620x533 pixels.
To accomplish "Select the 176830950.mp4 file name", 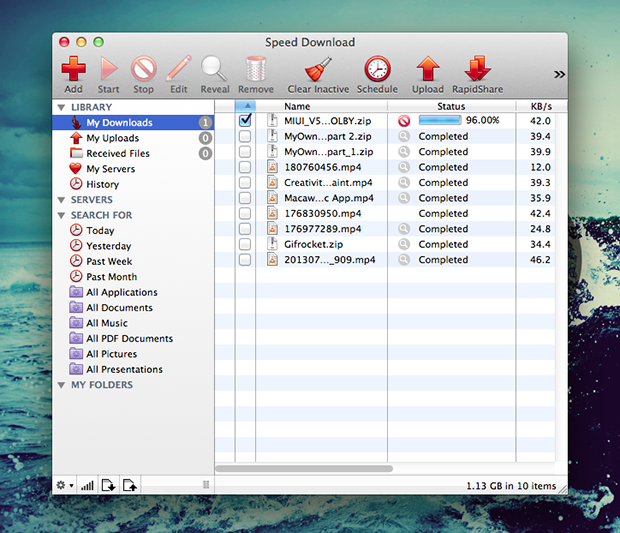I will tap(323, 214).
